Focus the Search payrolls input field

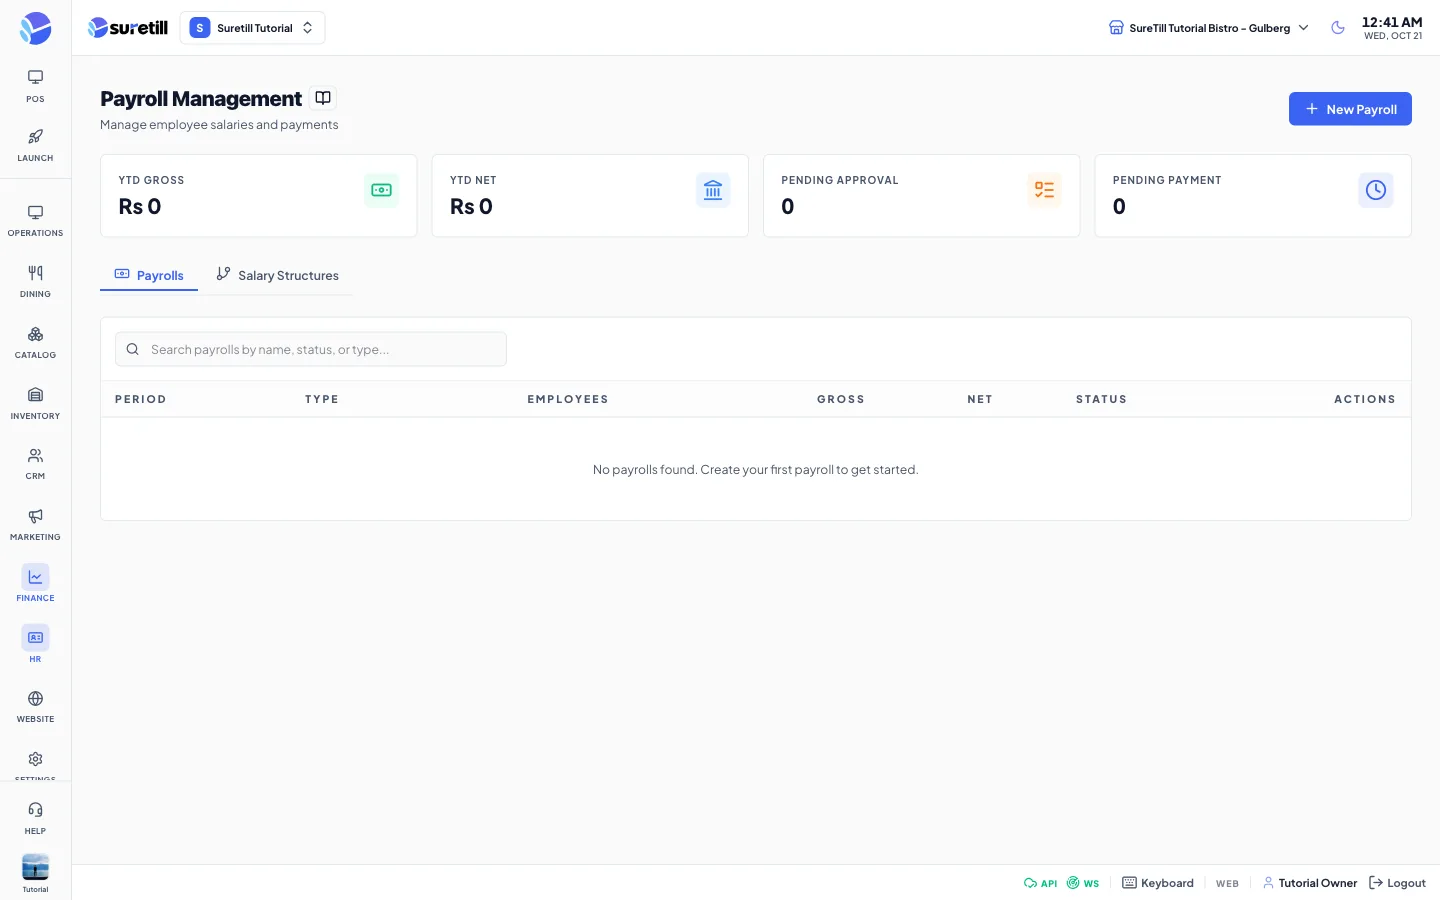311,349
